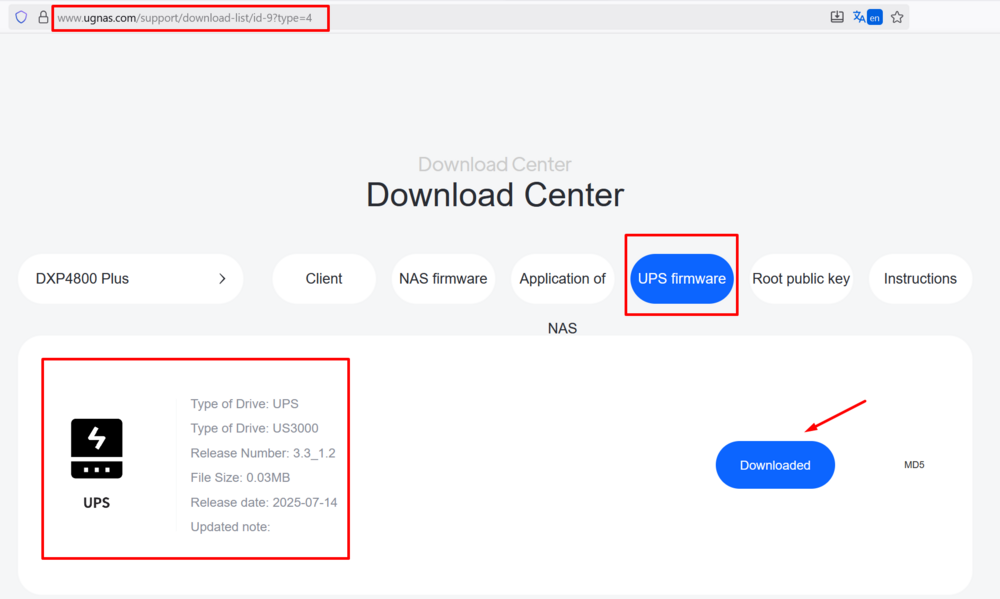Bookmark this page with the star icon

click(x=897, y=17)
